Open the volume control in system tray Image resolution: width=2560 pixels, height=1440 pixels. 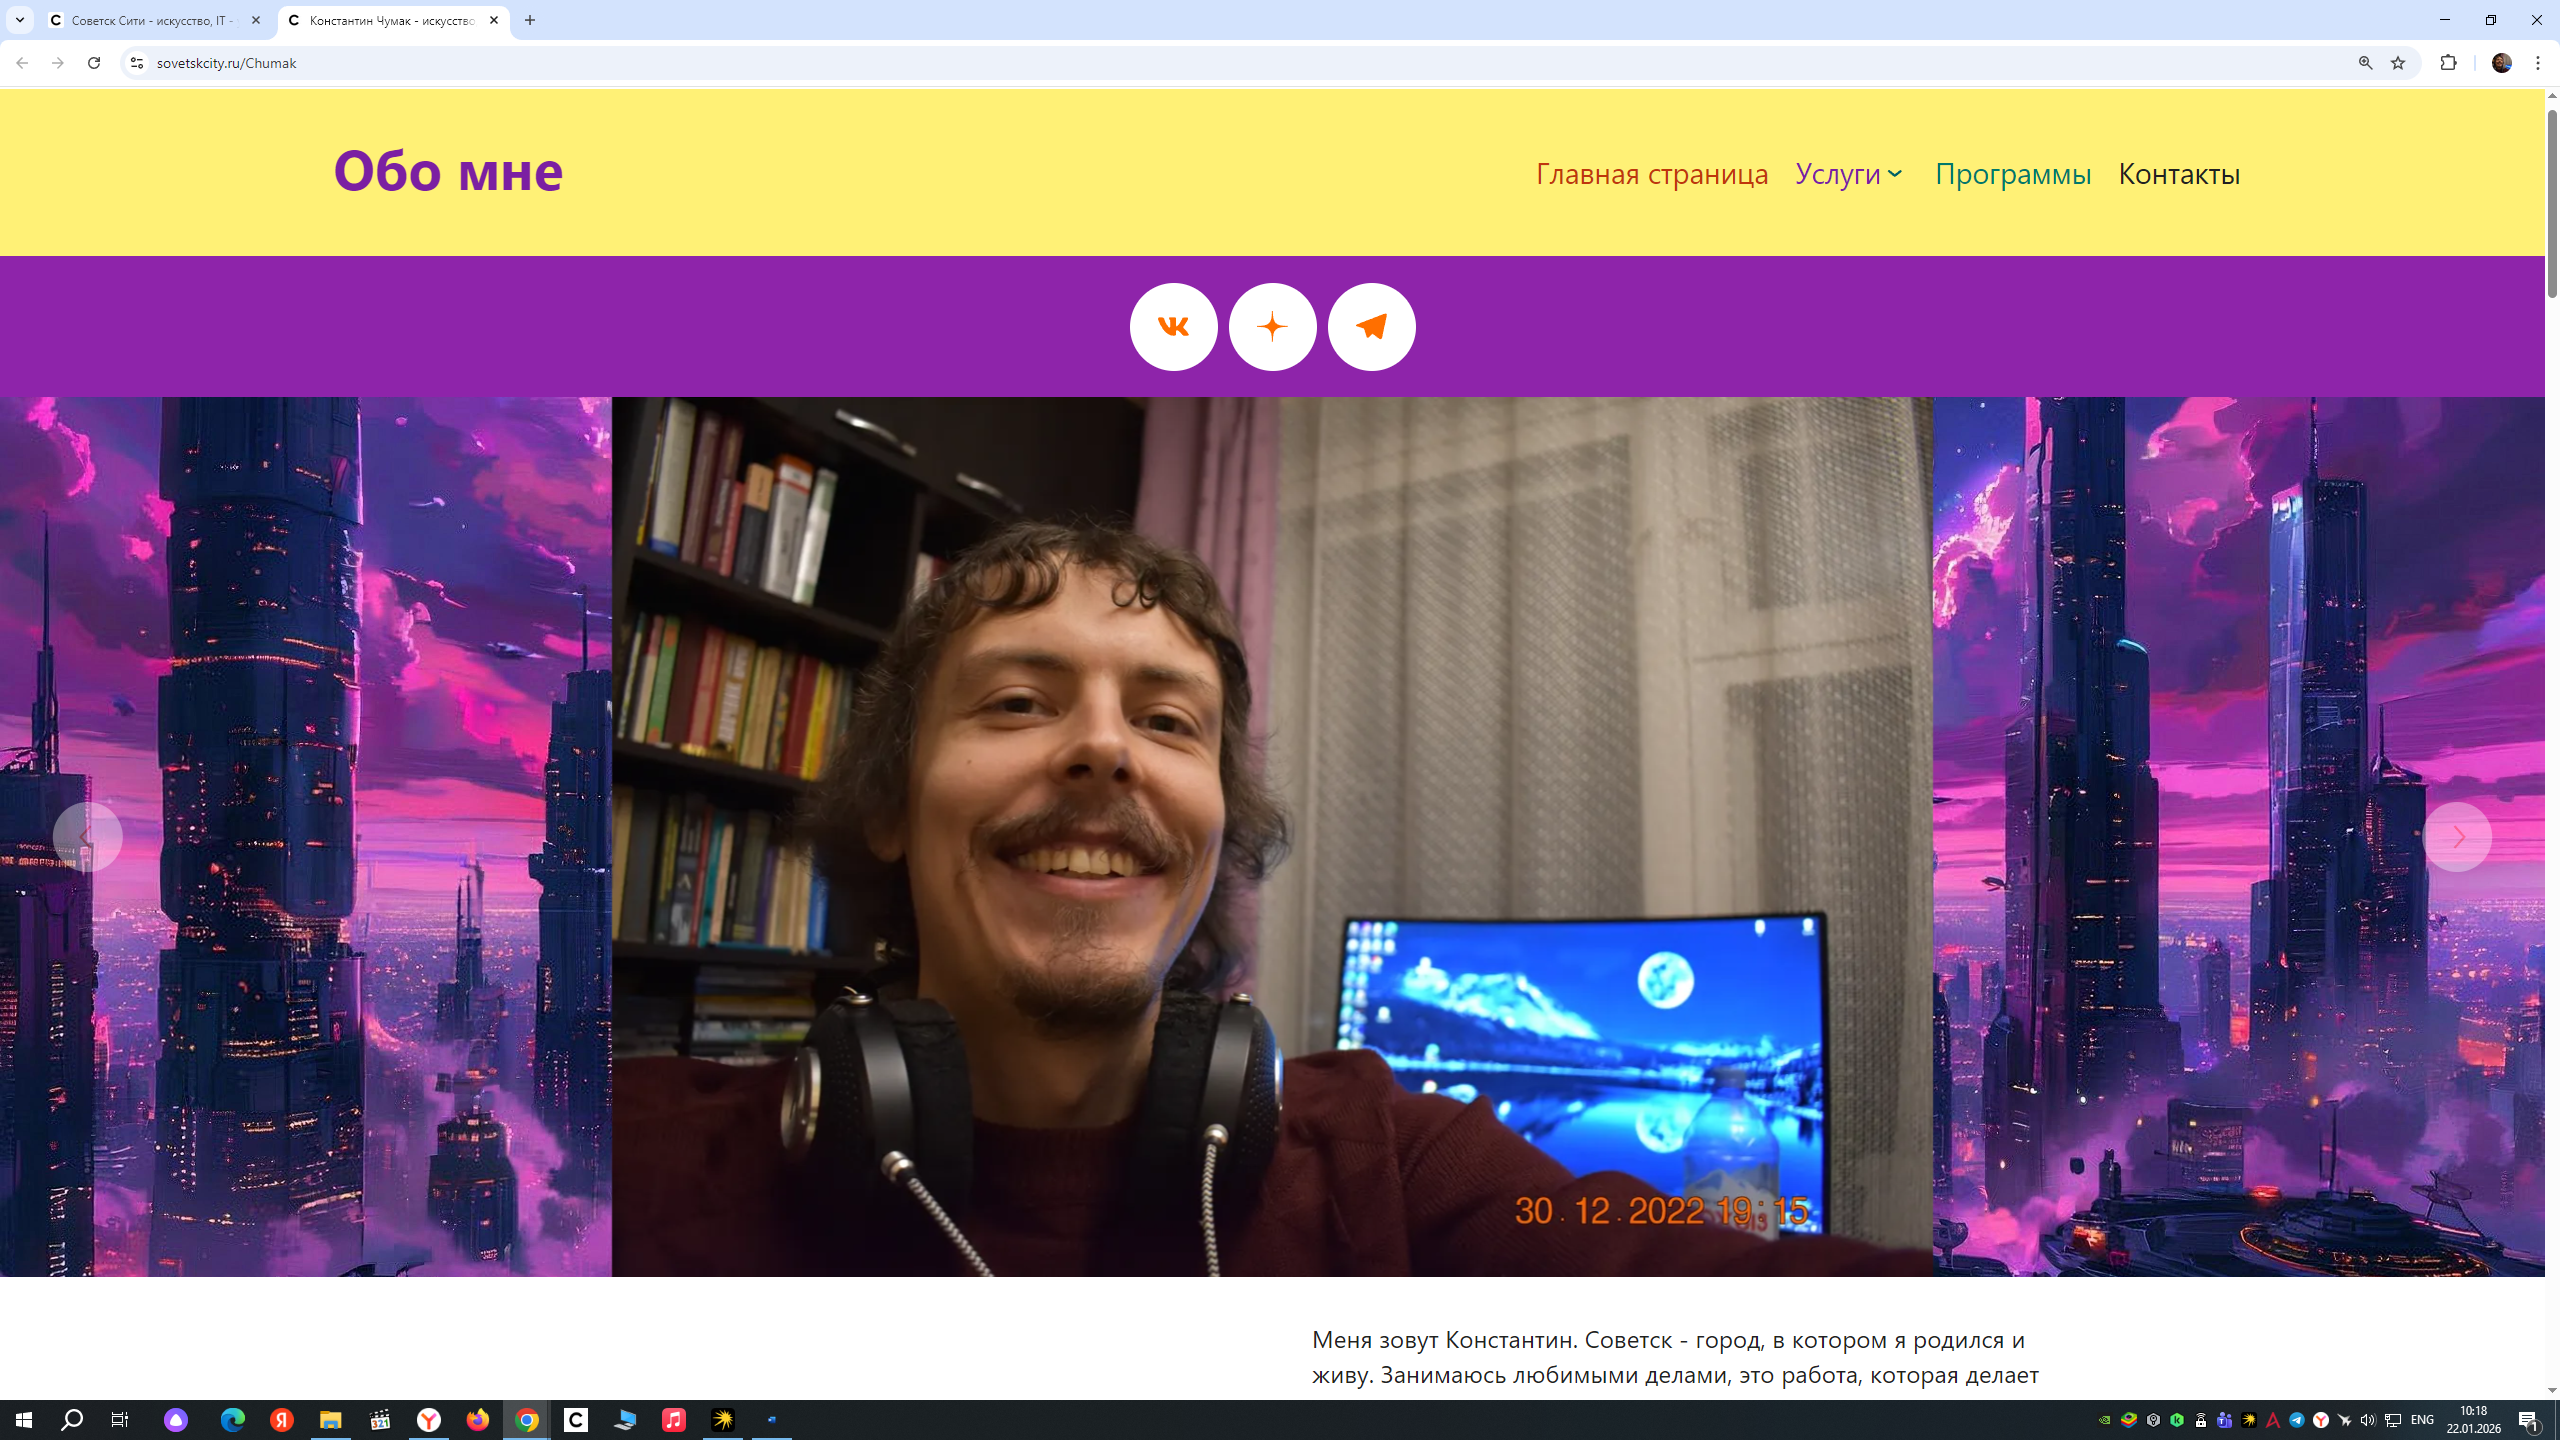pos(2367,1420)
